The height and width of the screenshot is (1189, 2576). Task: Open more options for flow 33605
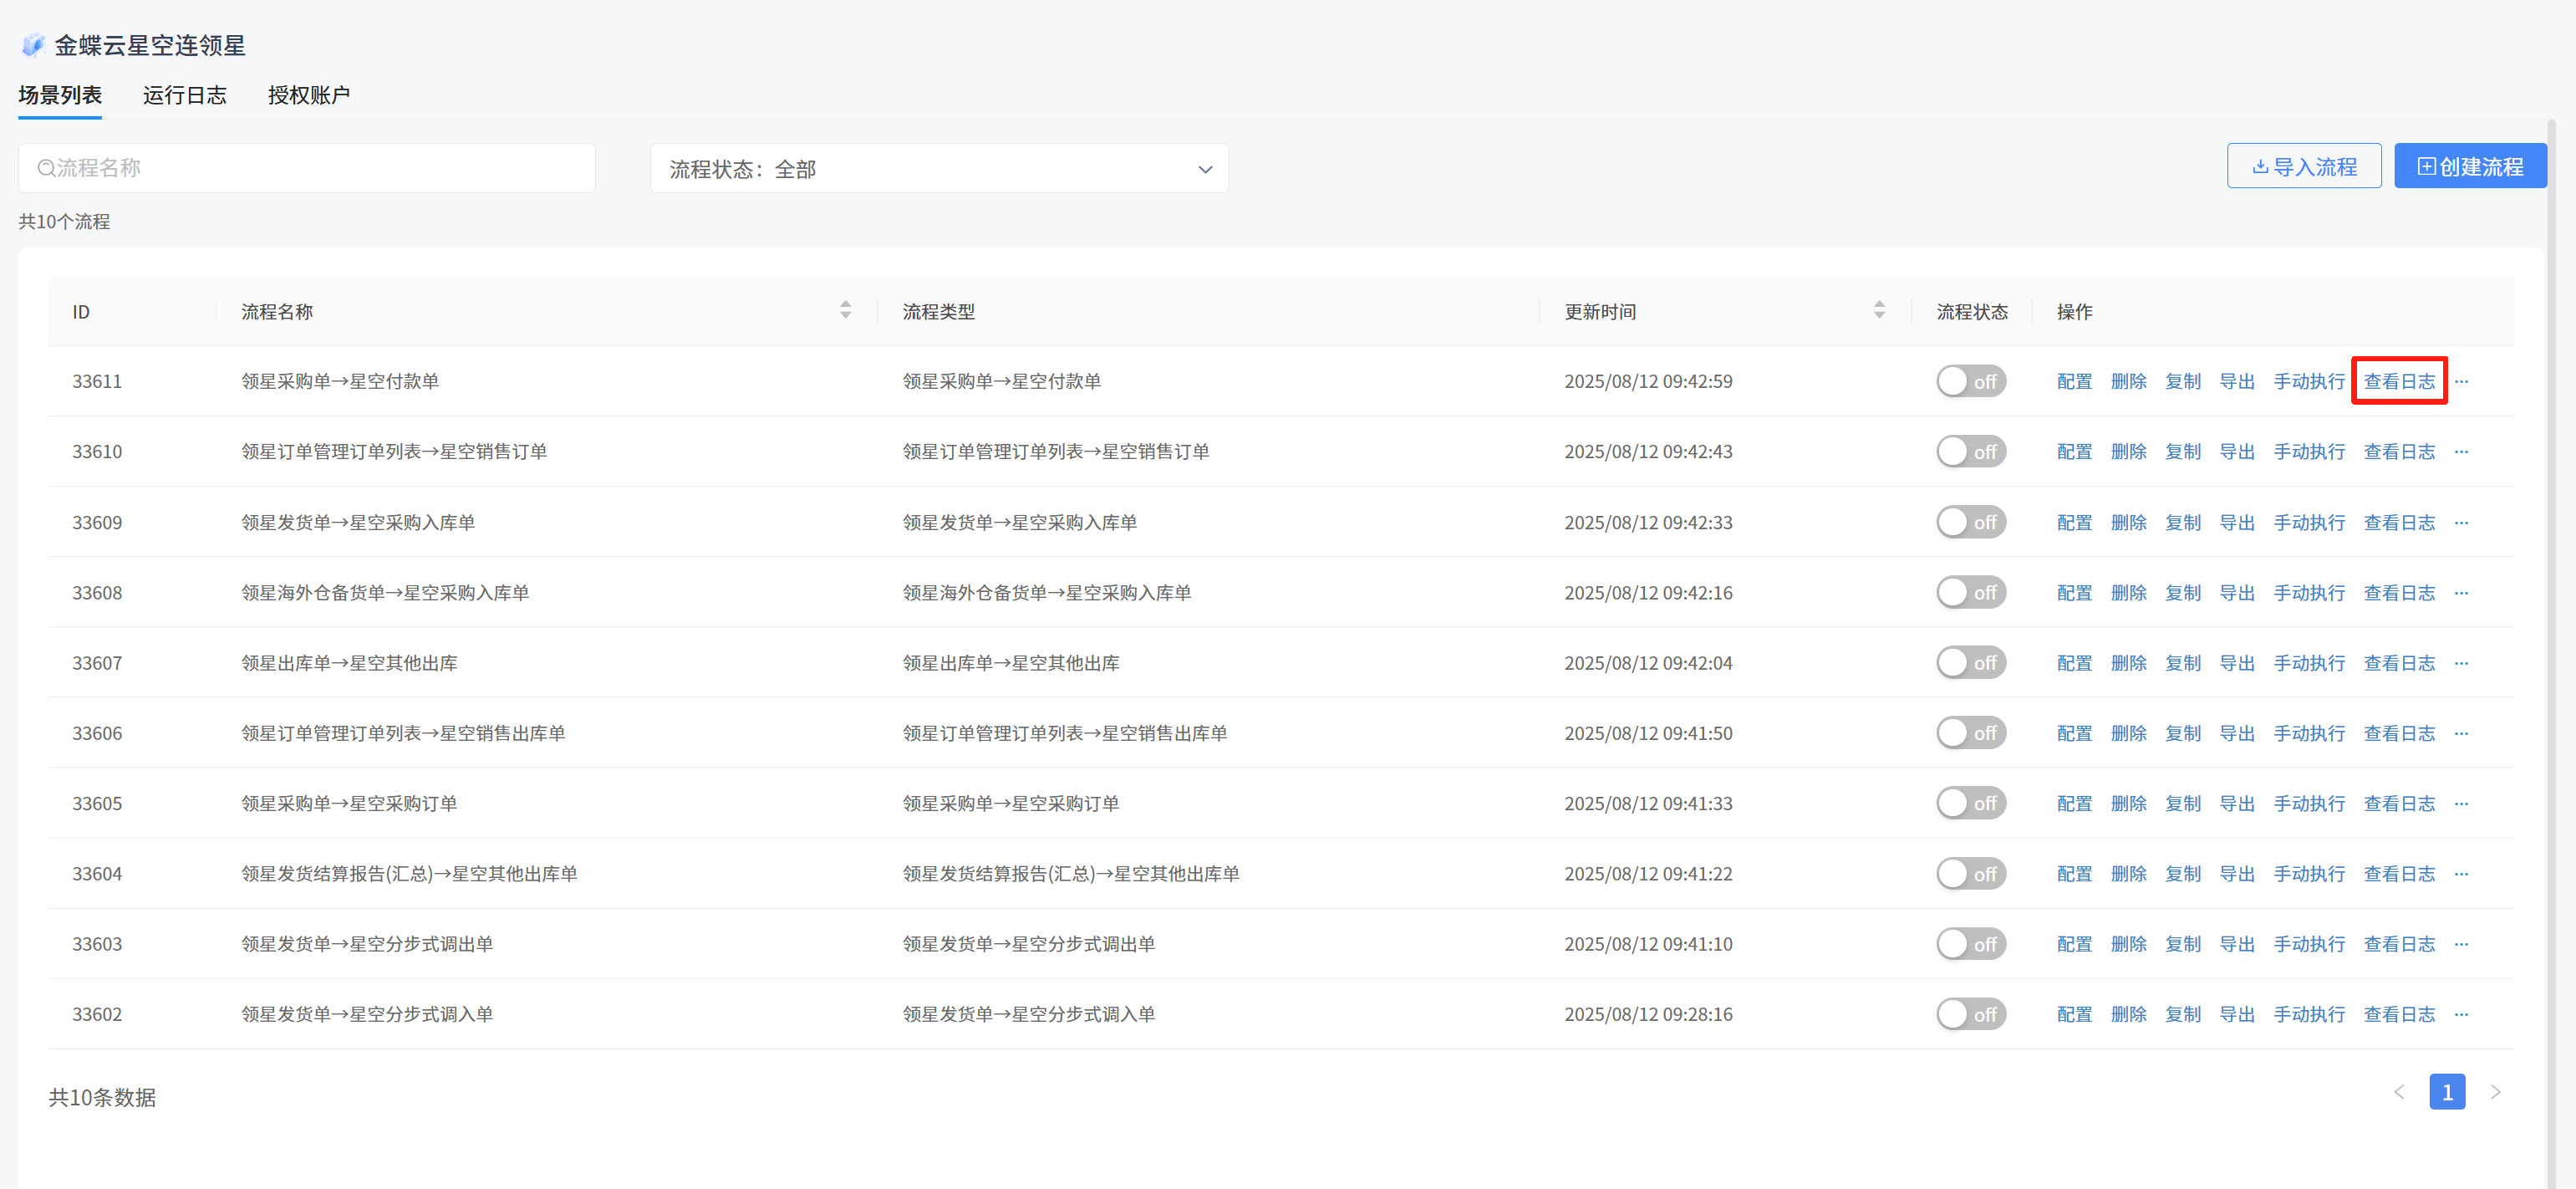click(2461, 803)
